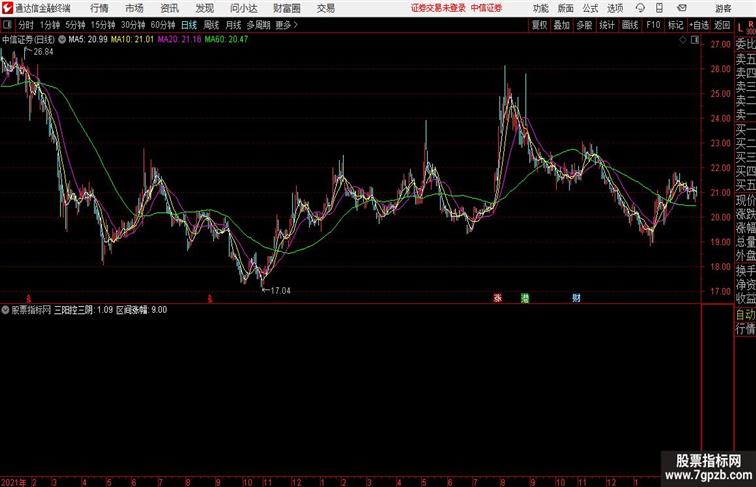Select the 周线 weekly period
This screenshot has width=756, height=487.
click(211, 25)
